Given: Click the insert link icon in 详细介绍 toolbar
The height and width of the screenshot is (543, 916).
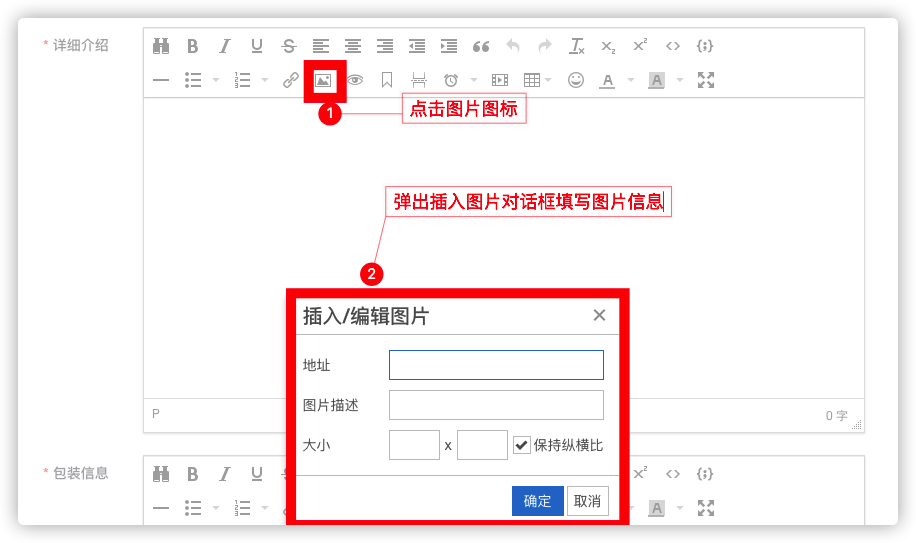Looking at the screenshot, I should pyautogui.click(x=291, y=80).
